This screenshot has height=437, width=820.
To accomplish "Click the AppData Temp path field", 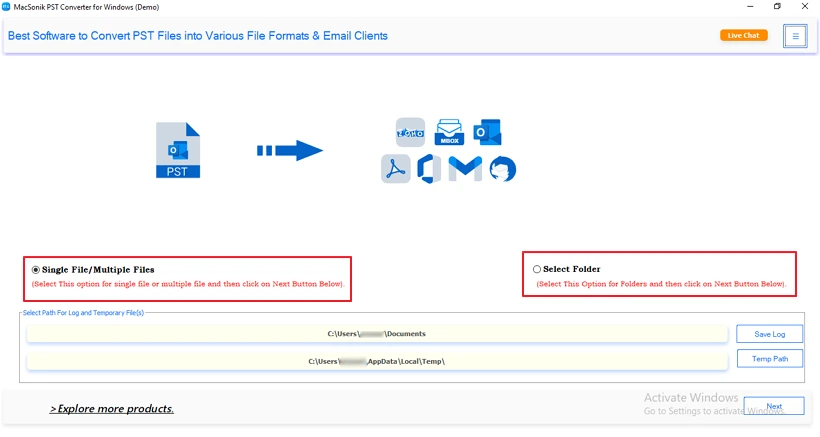I will [377, 361].
